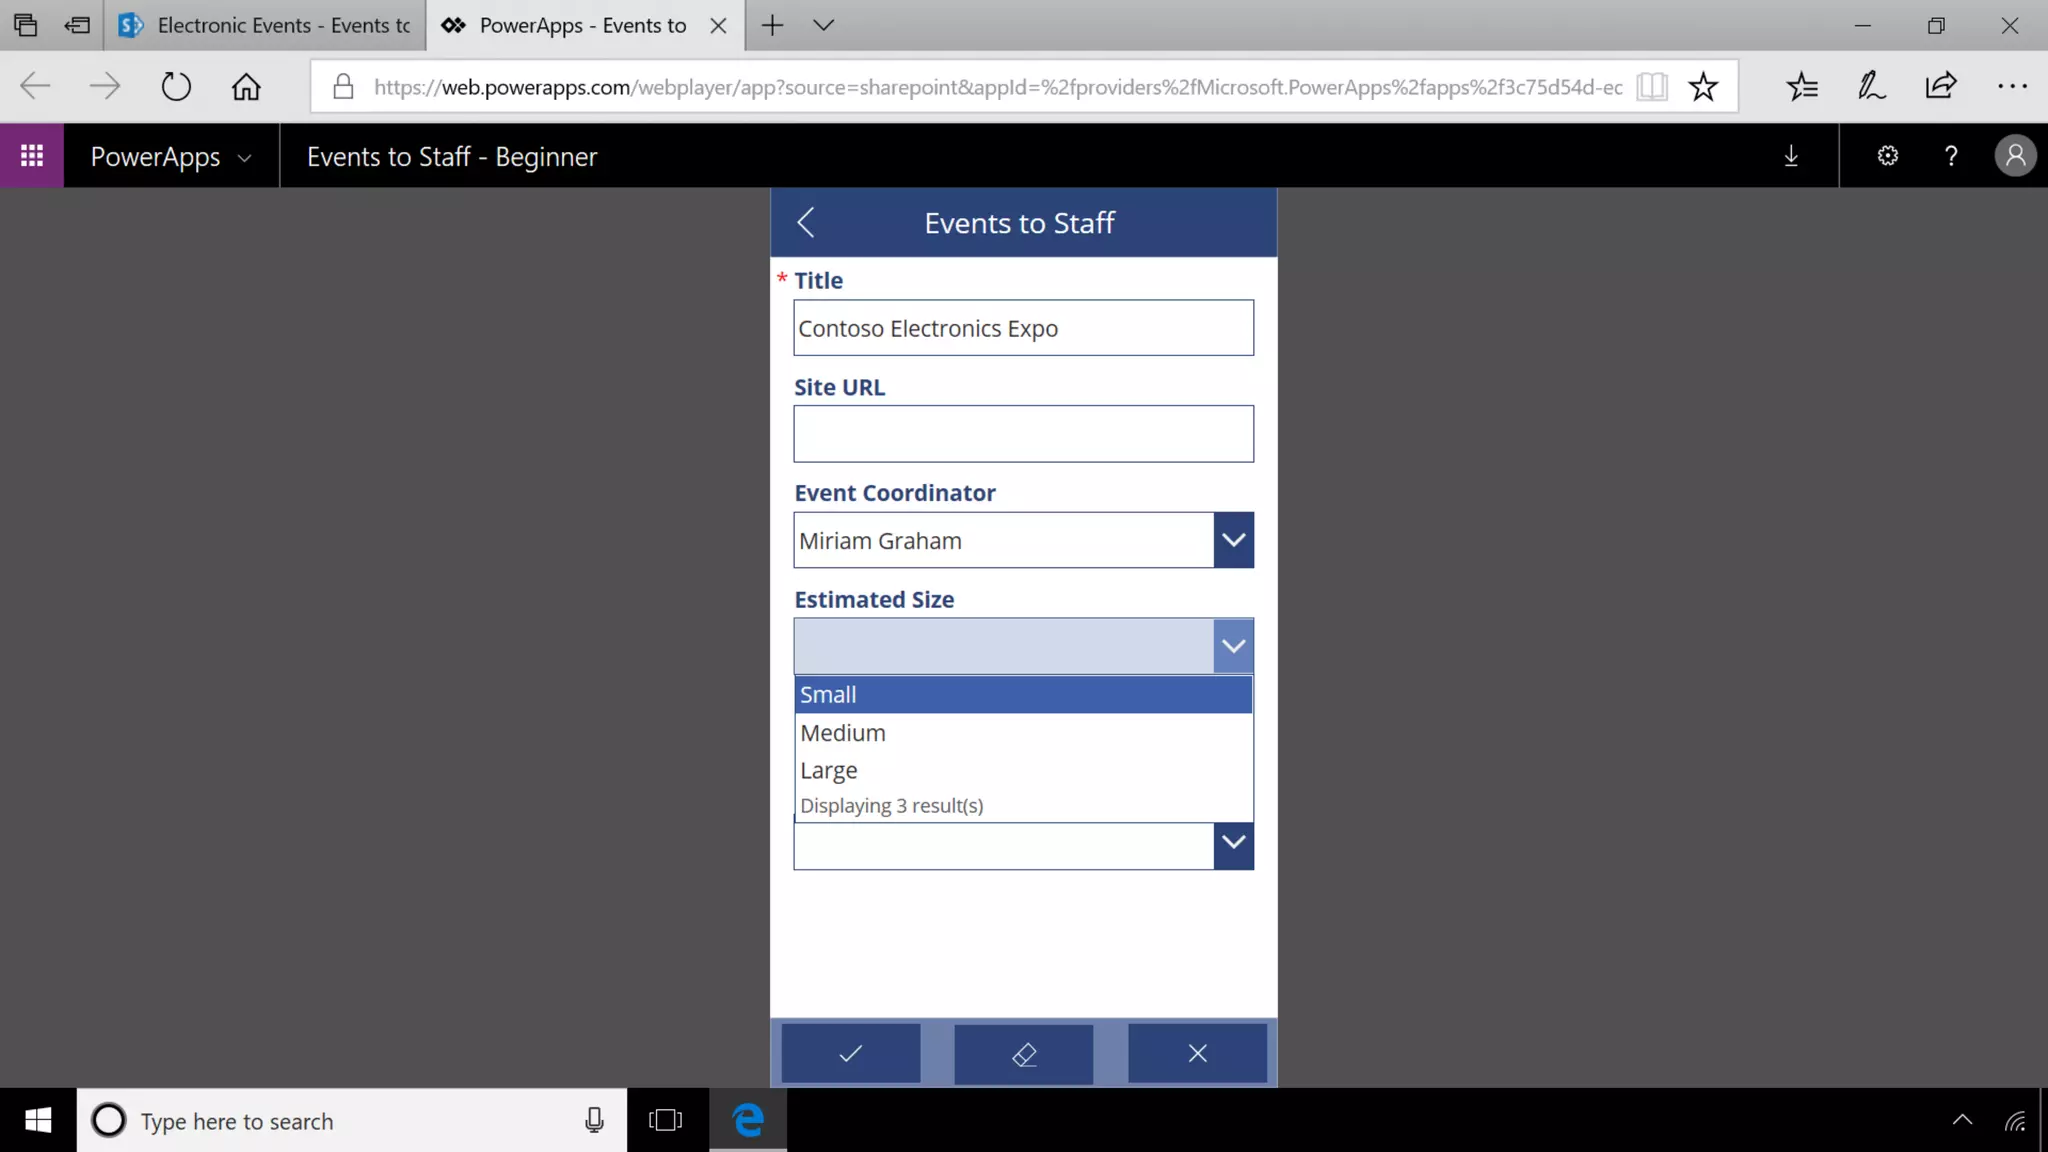Click the X cancel icon at form bottom
This screenshot has width=2048, height=1152.
[x=1197, y=1053]
